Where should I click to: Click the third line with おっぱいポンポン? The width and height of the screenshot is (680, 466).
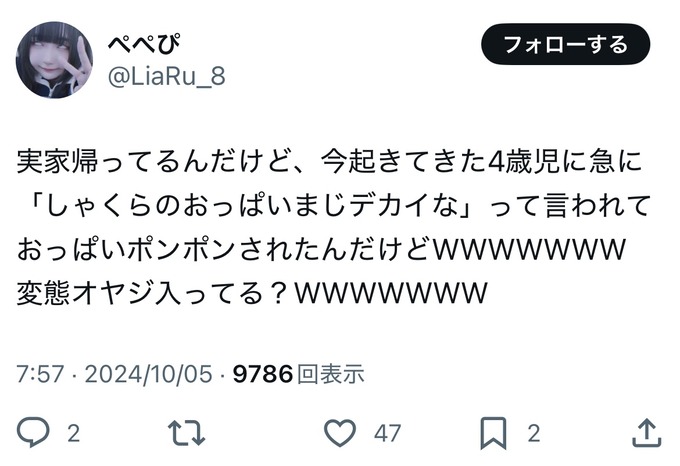coord(321,249)
